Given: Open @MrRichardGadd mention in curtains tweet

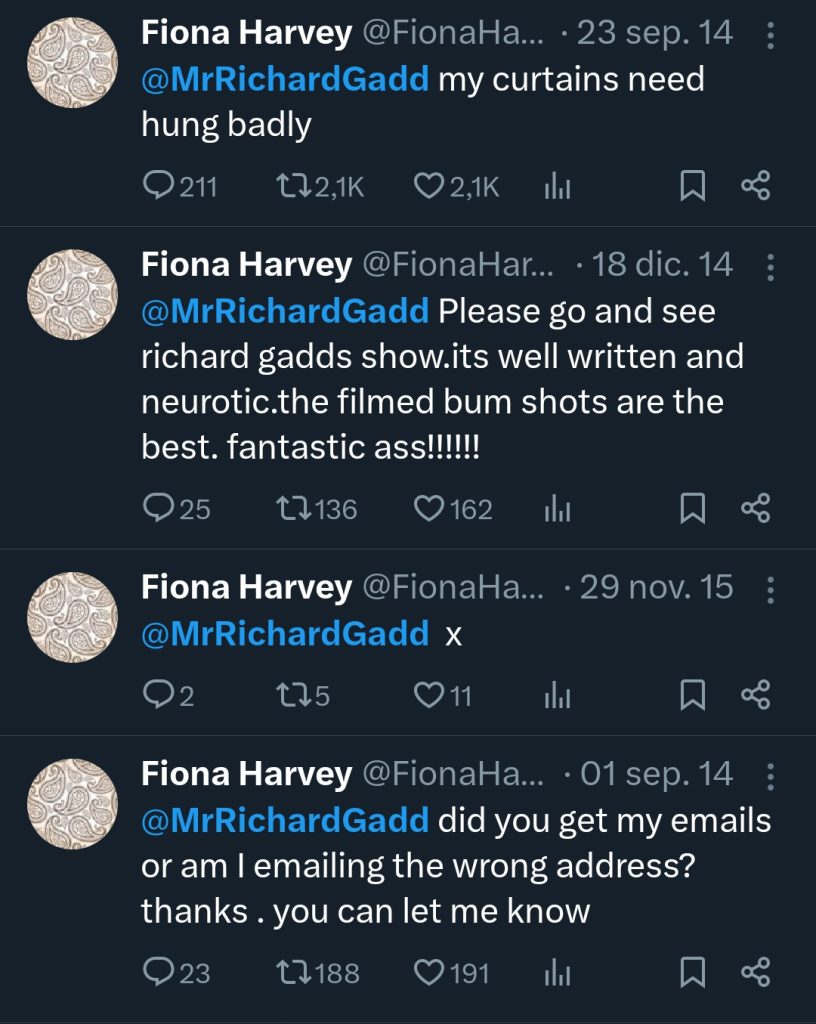Looking at the screenshot, I should pos(285,80).
